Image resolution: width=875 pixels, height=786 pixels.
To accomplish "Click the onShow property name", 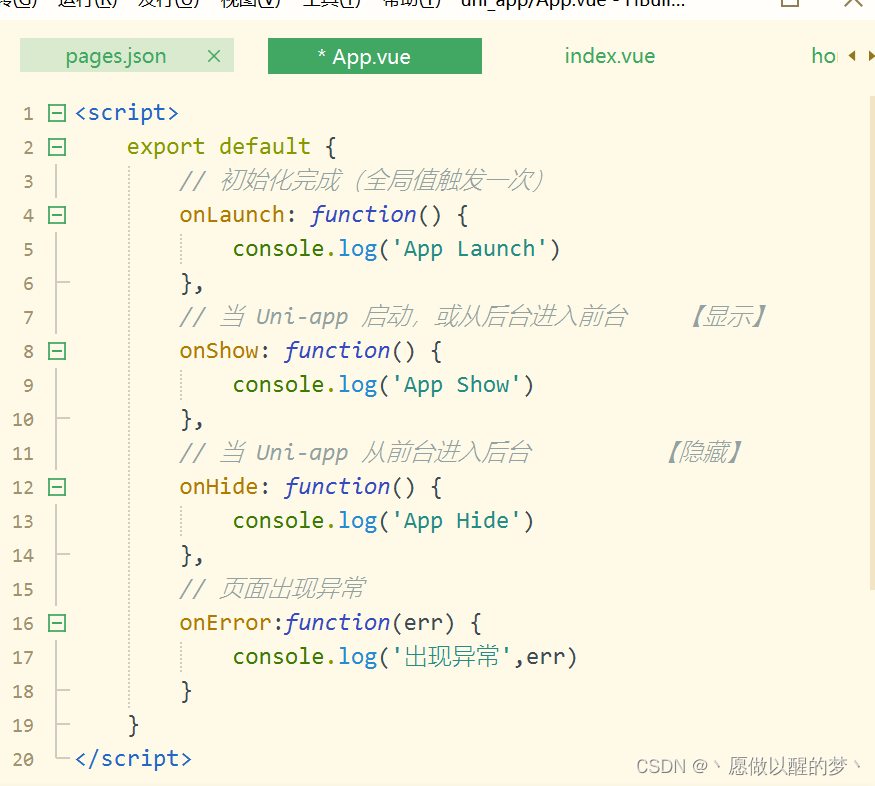I will [x=219, y=351].
